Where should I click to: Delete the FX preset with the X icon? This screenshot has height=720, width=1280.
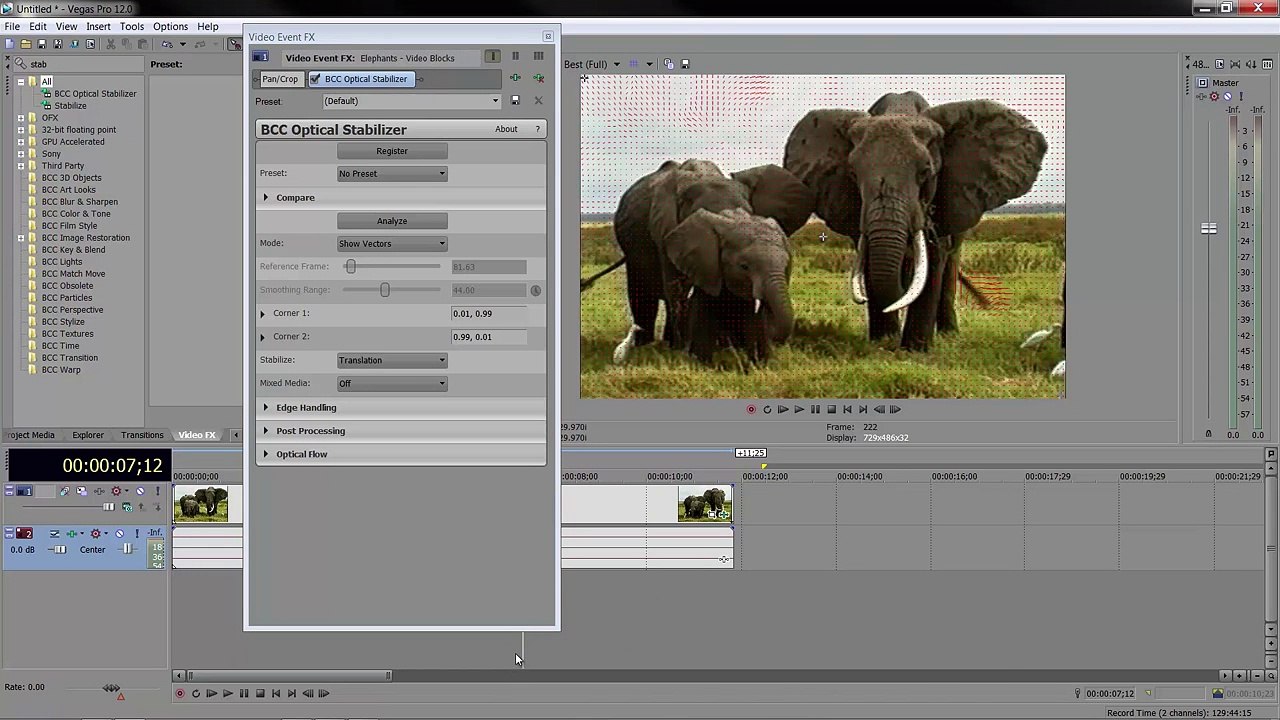[x=538, y=101]
